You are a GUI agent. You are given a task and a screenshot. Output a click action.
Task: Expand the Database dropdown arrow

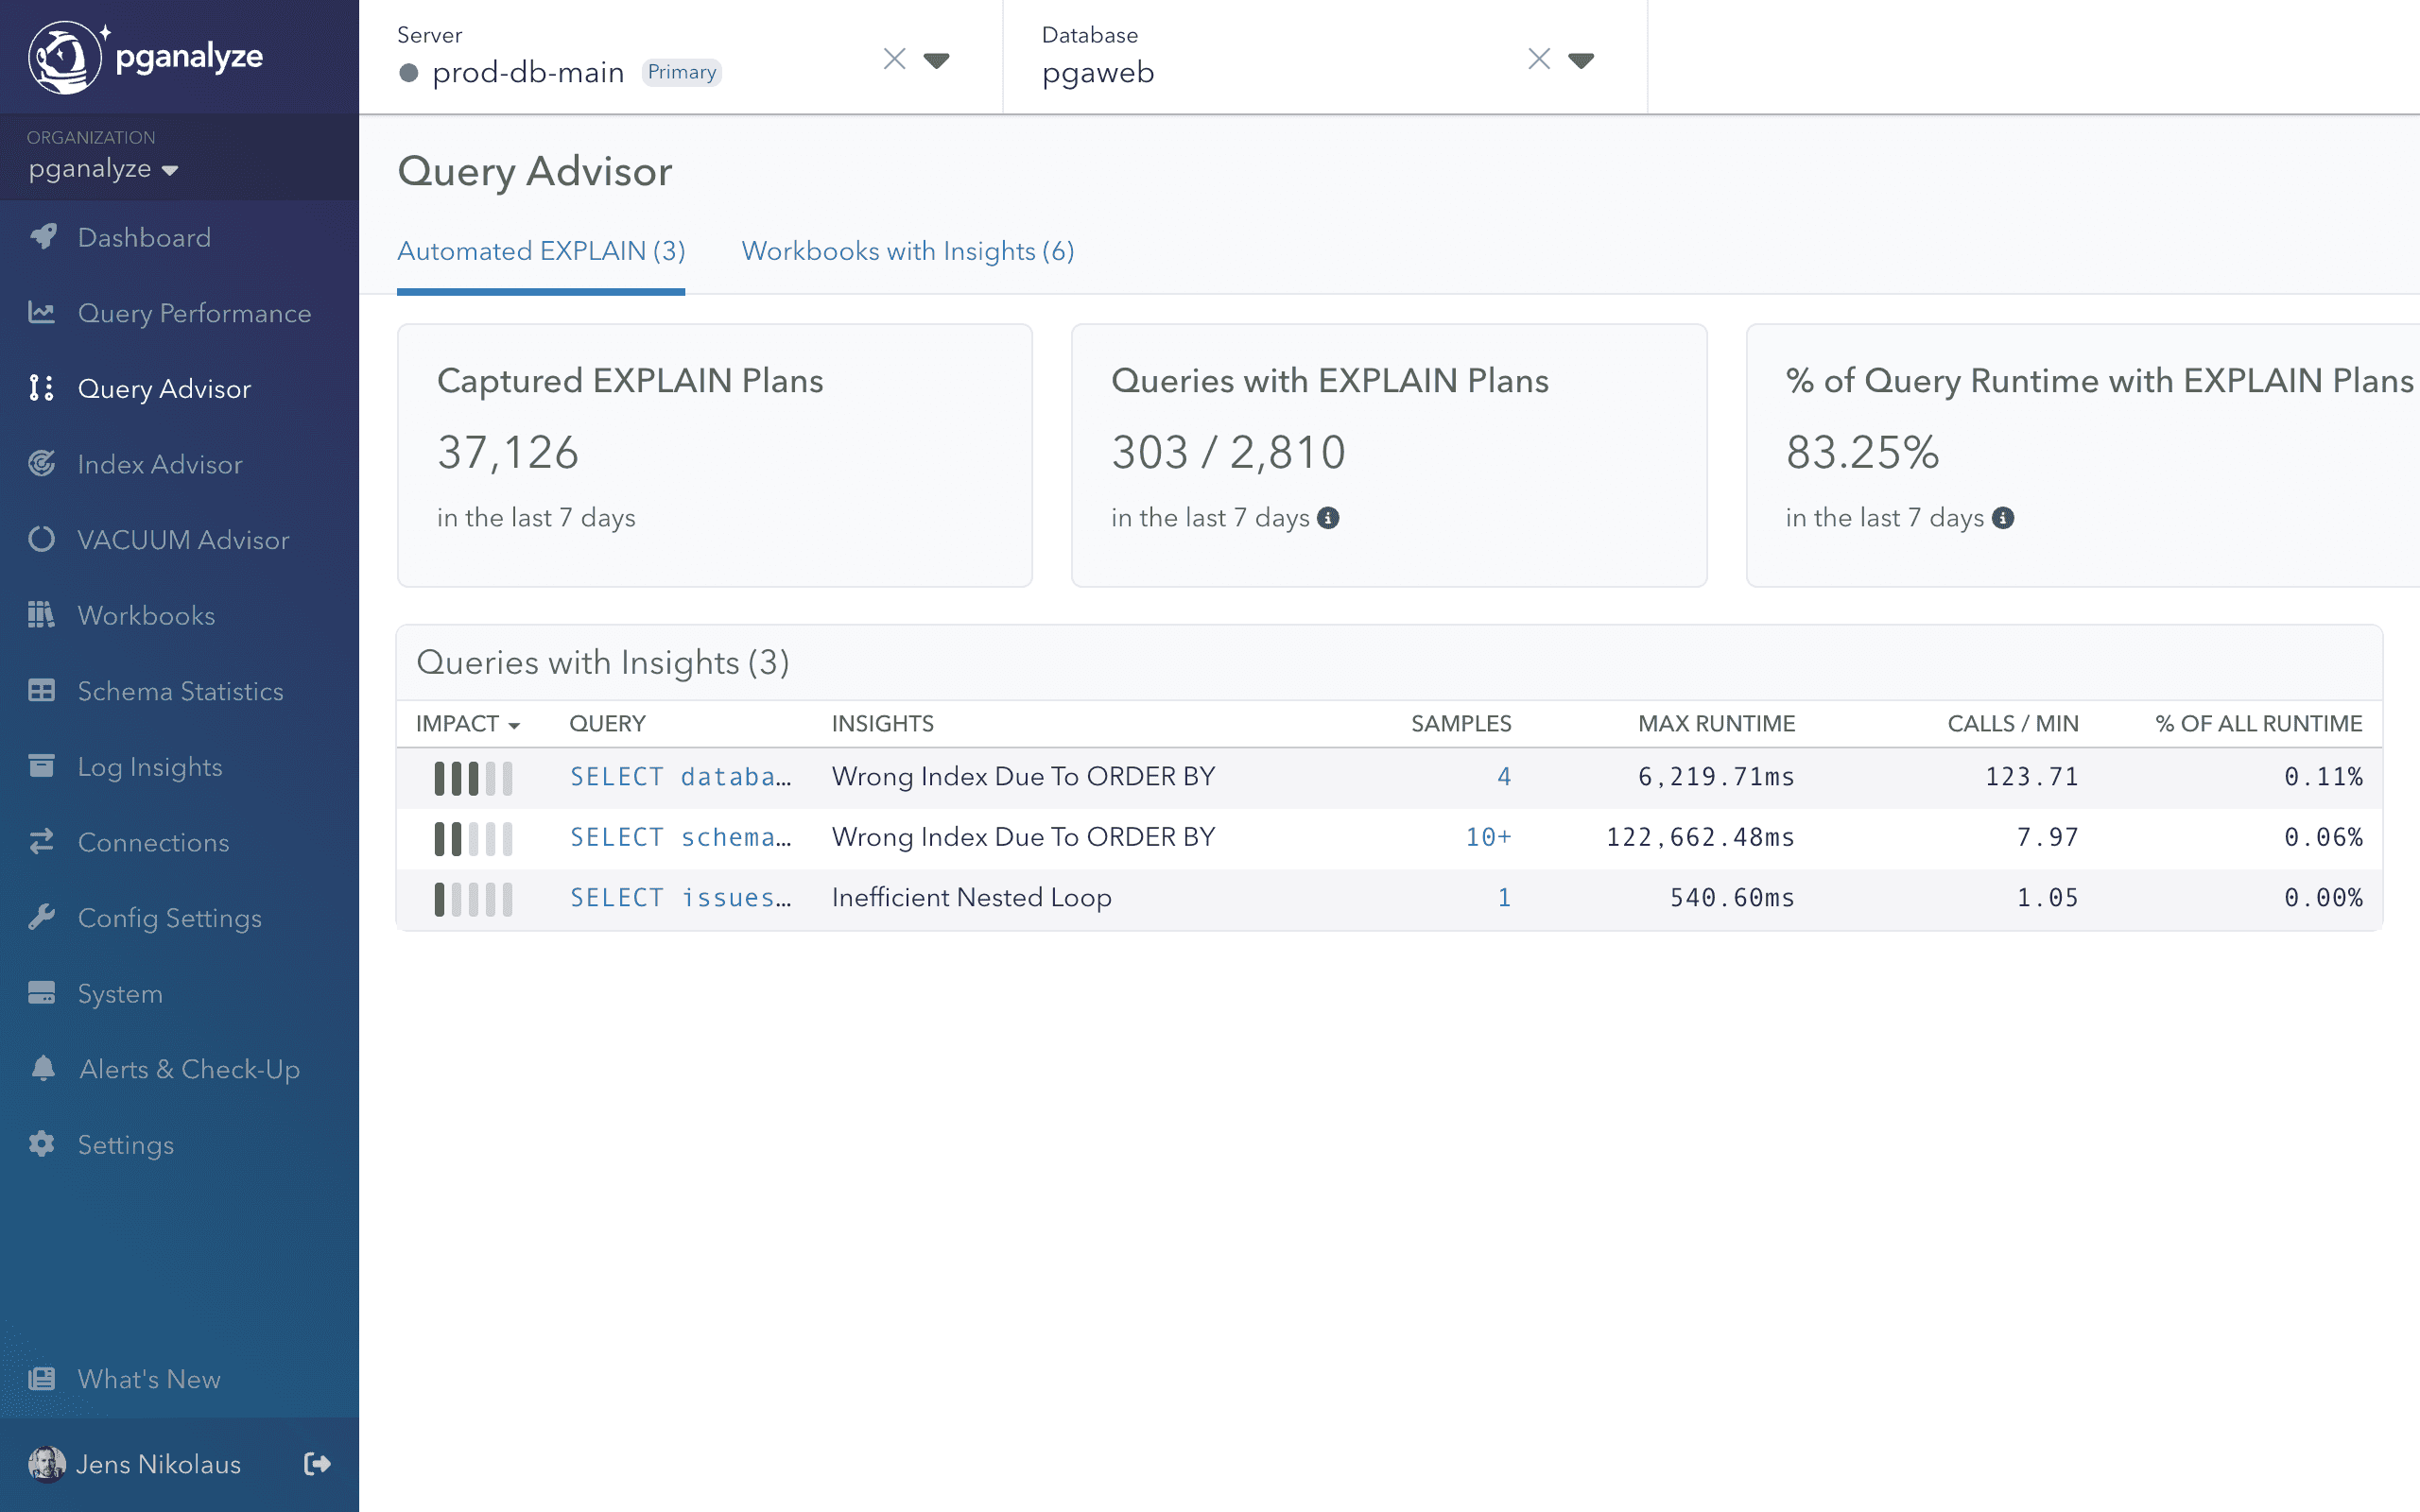pos(1581,60)
